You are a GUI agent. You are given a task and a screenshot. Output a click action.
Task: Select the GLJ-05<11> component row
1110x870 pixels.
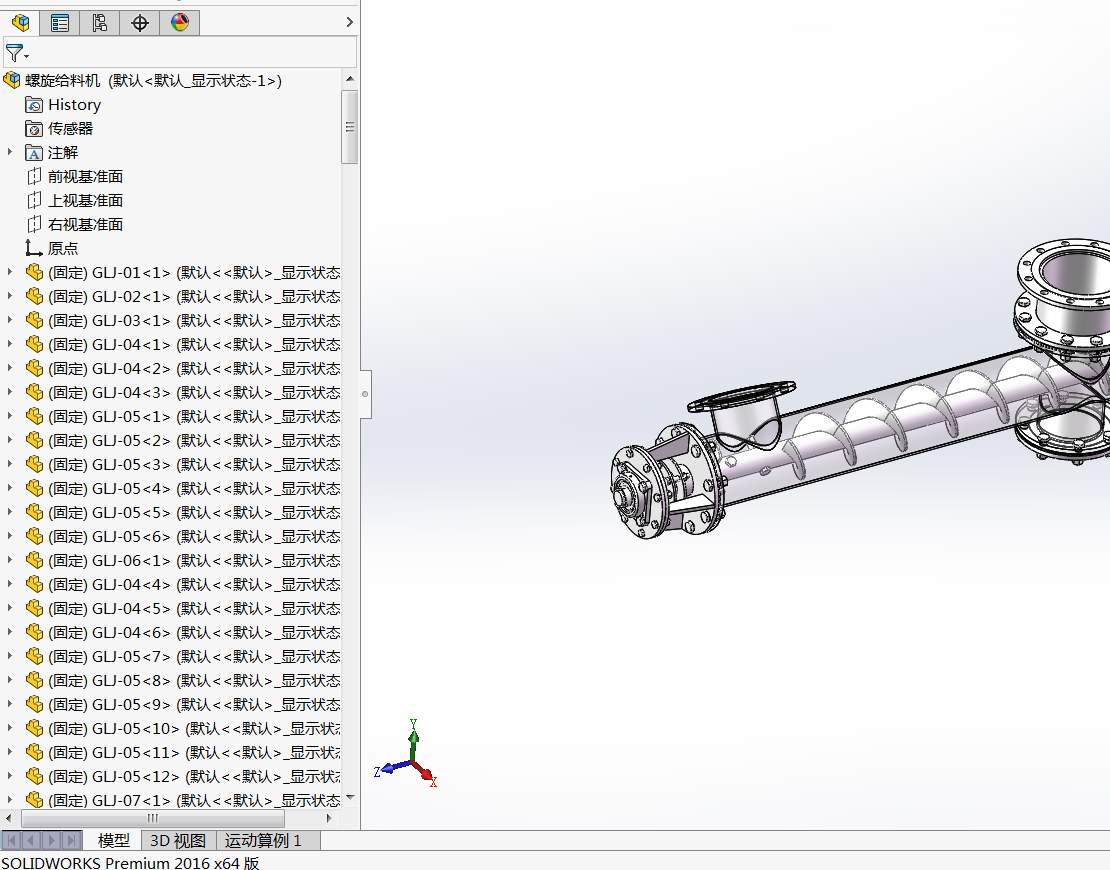coord(183,752)
